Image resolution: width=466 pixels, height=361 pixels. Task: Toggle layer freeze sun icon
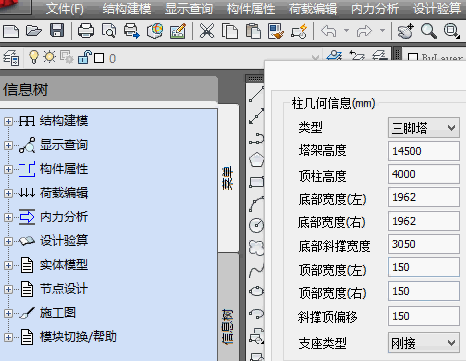pos(50,57)
